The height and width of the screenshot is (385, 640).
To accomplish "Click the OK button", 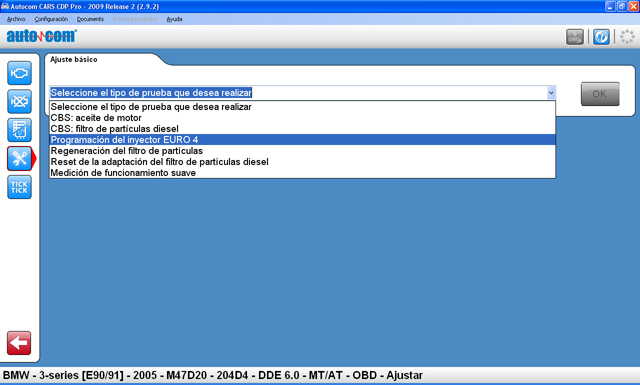I will pyautogui.click(x=600, y=94).
